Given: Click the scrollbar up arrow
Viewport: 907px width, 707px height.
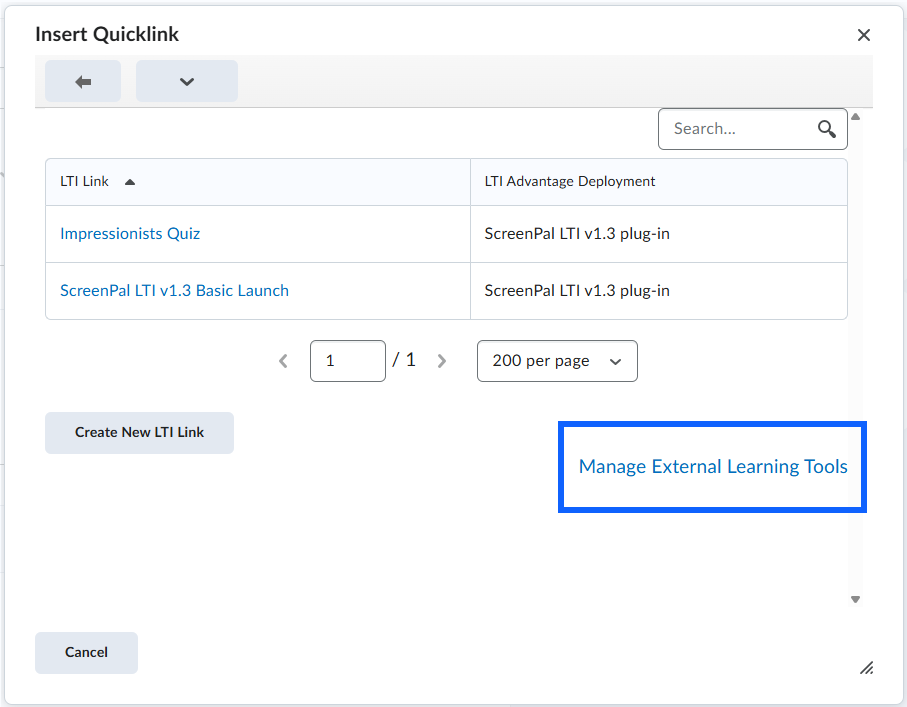Looking at the screenshot, I should (855, 117).
